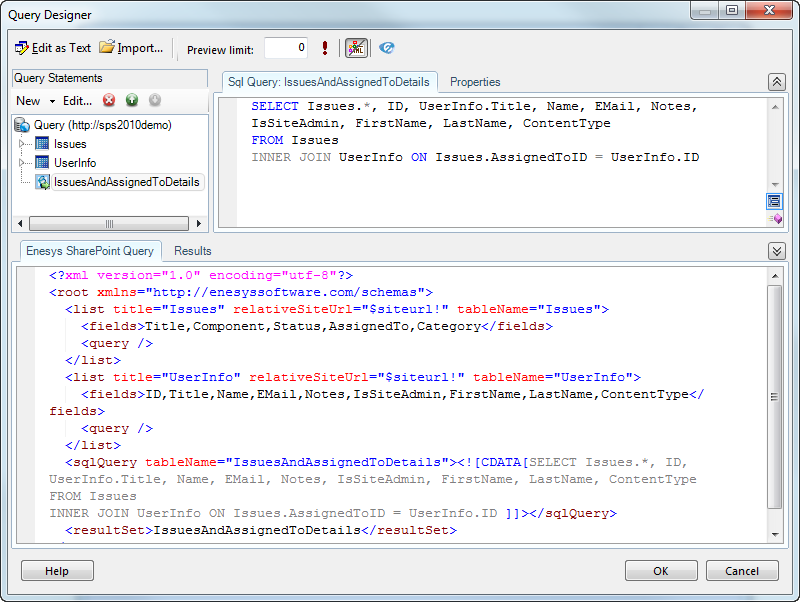Toggle the XML view icon in toolbar
This screenshot has height=602, width=800.
coord(356,48)
